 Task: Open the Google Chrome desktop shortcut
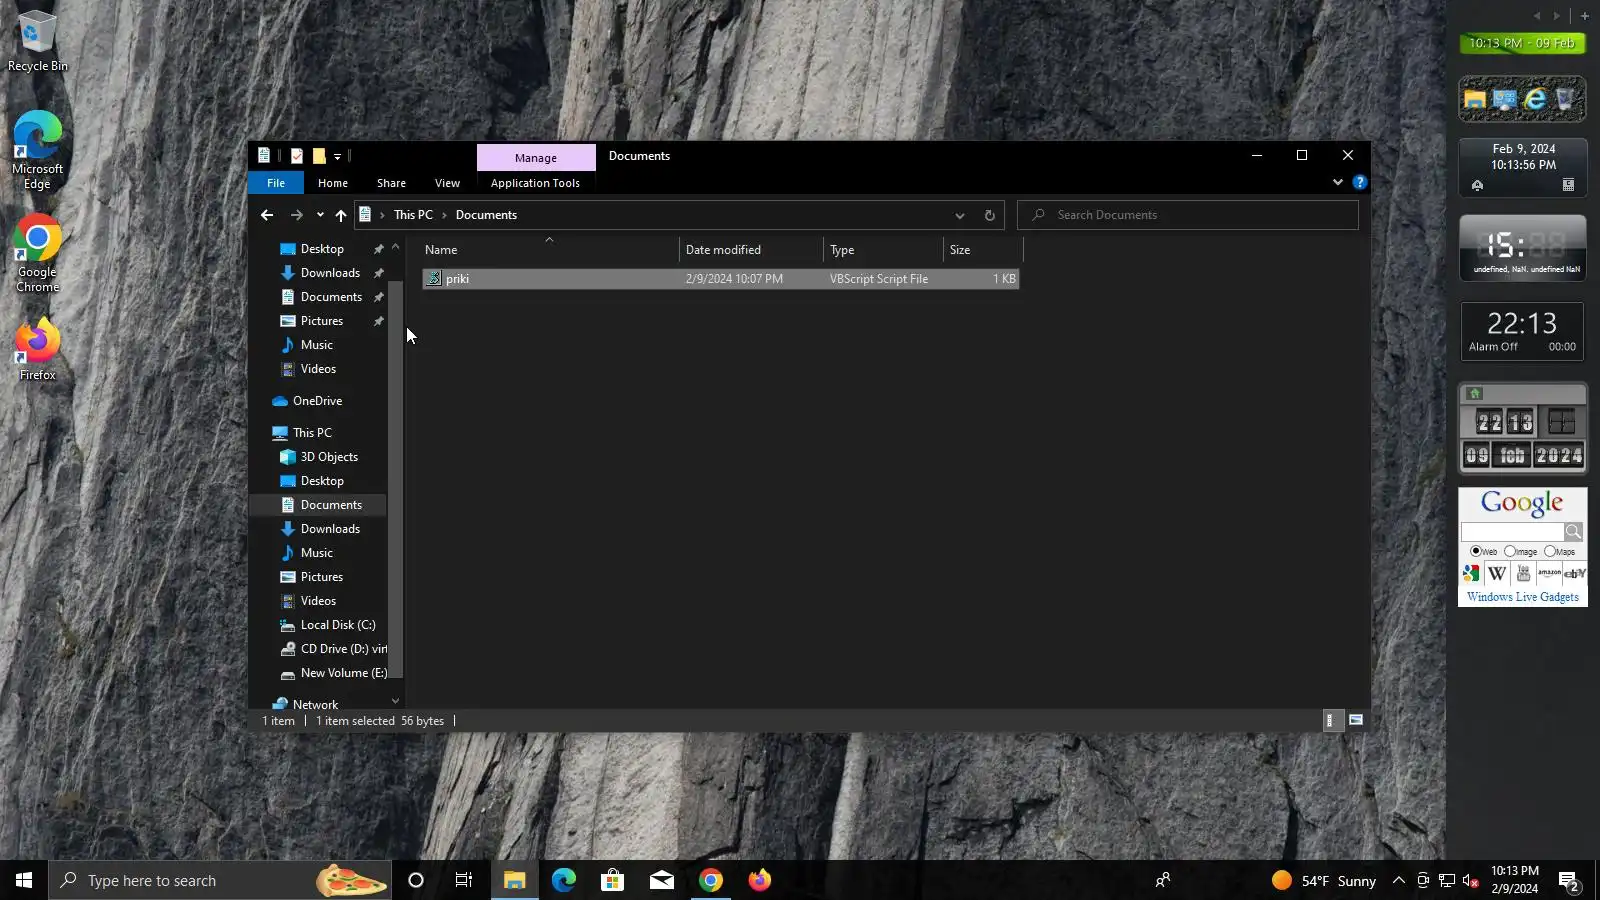37,253
